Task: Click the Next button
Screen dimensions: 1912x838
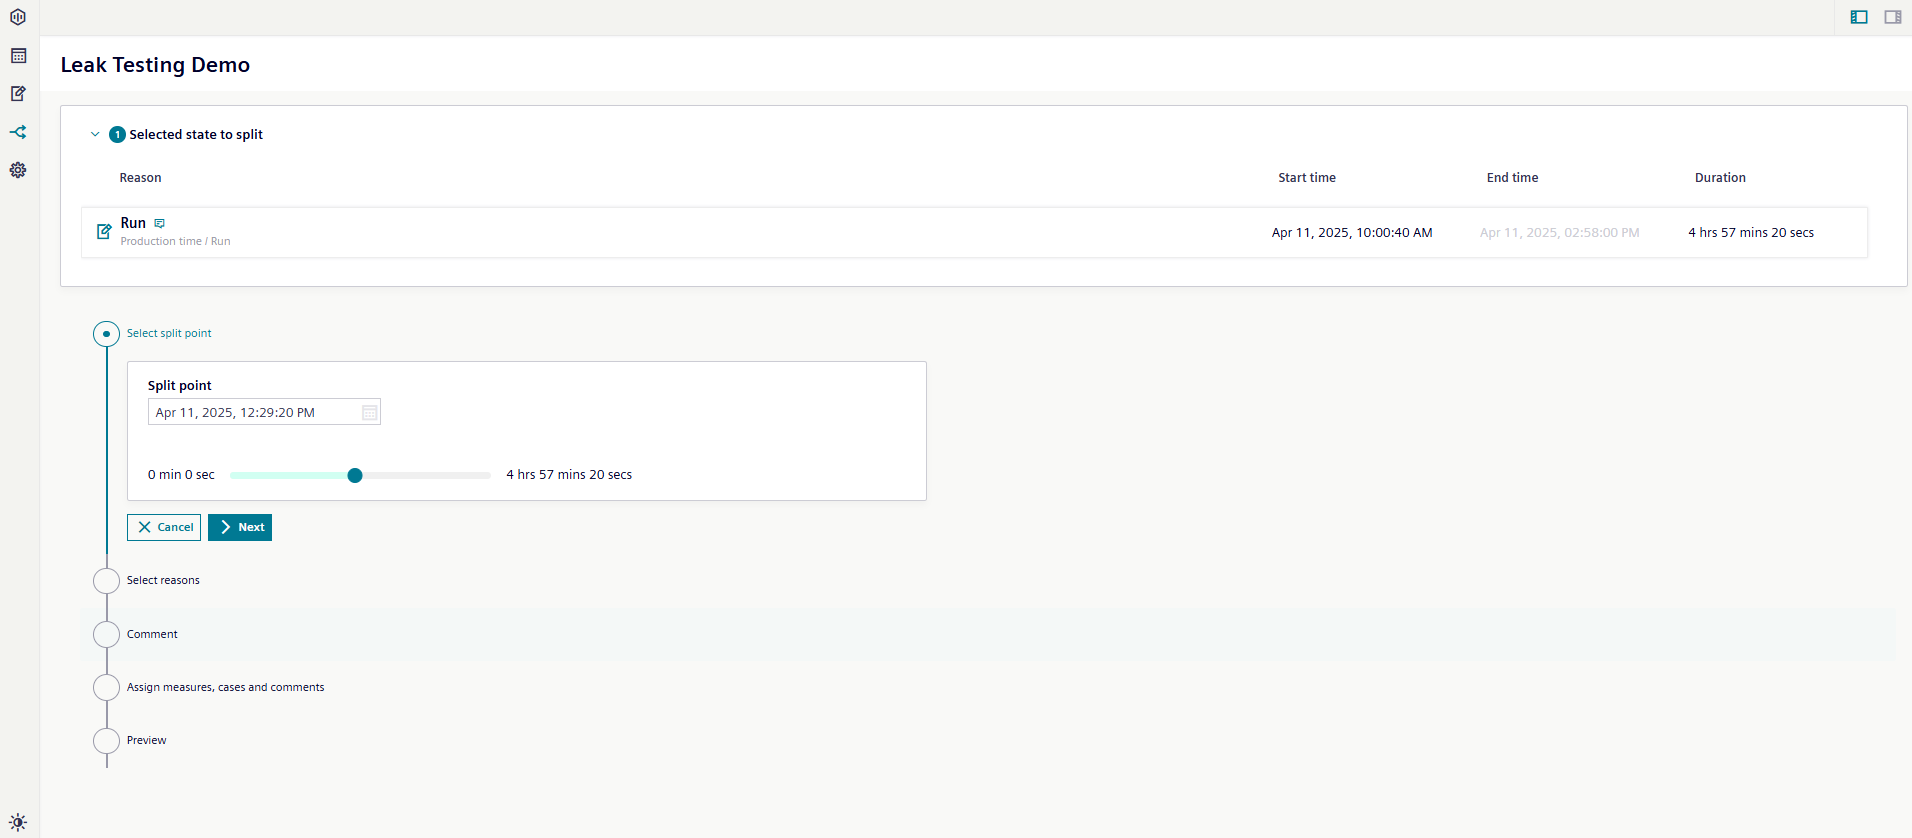Action: [x=240, y=527]
